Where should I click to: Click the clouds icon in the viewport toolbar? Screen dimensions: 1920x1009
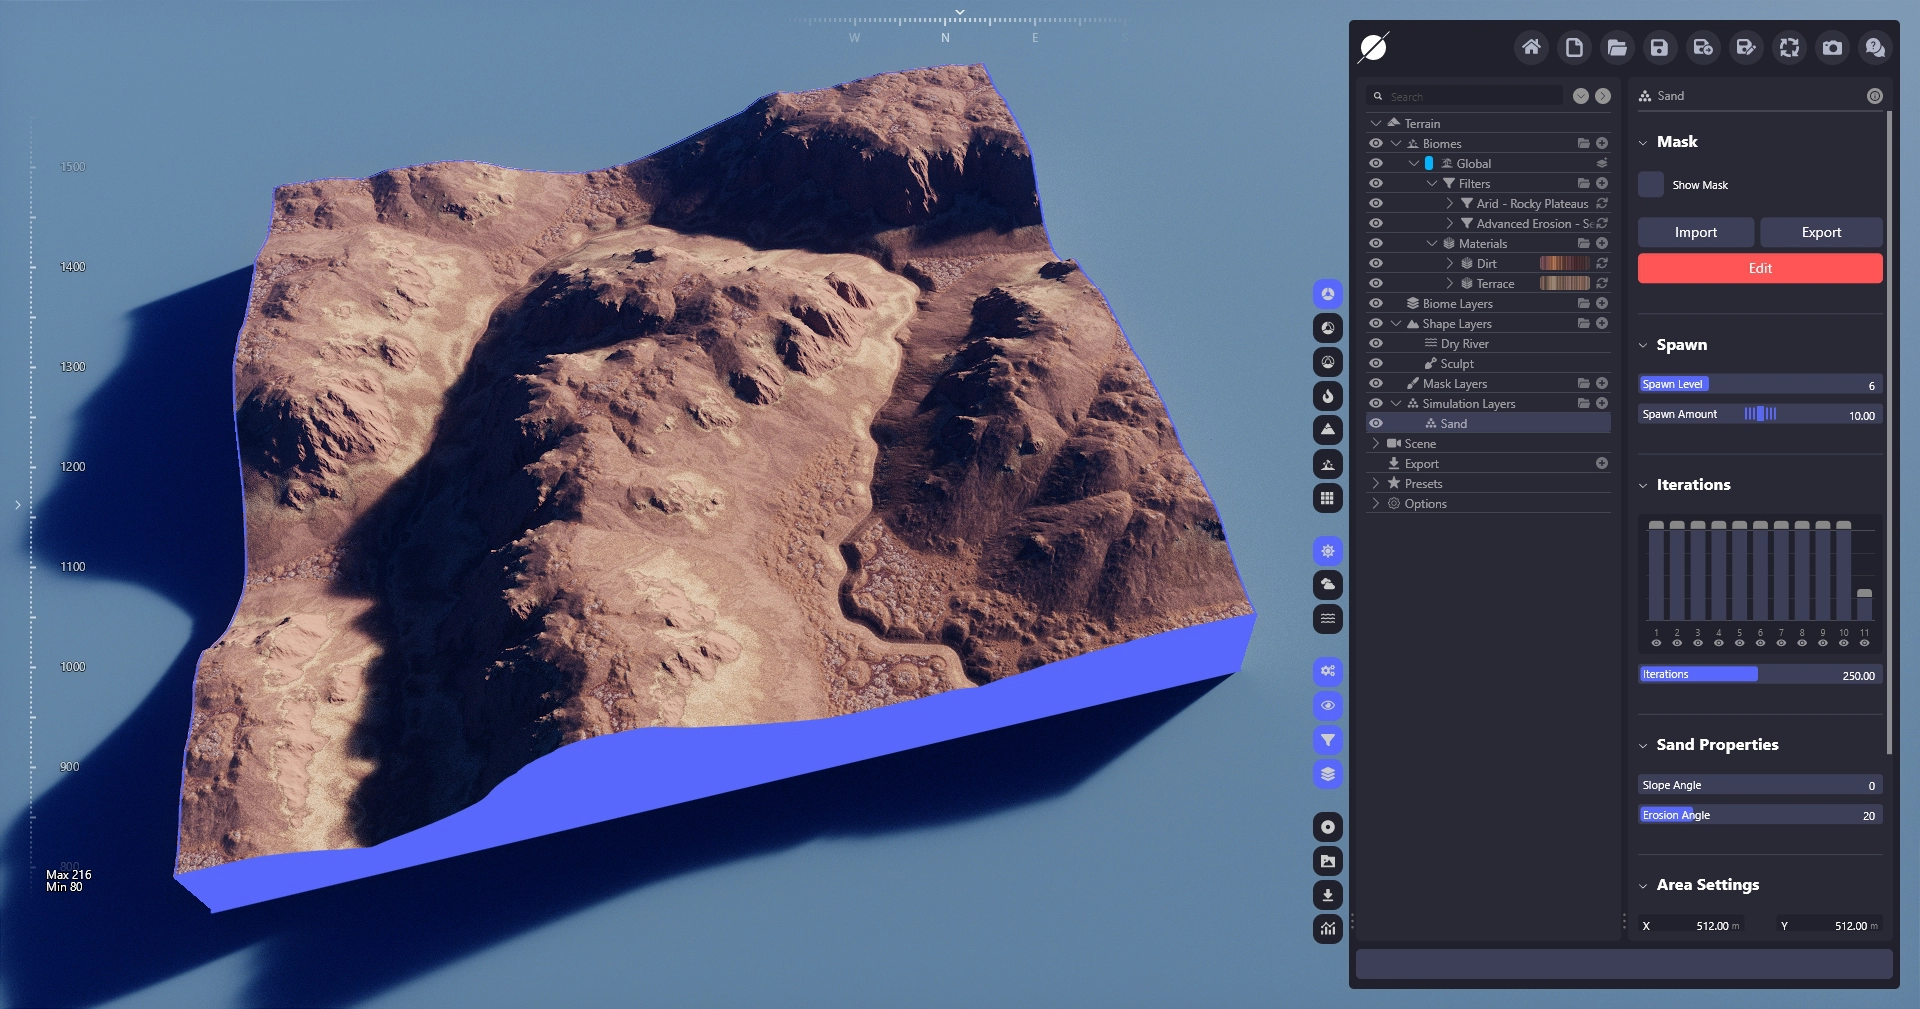(x=1327, y=584)
